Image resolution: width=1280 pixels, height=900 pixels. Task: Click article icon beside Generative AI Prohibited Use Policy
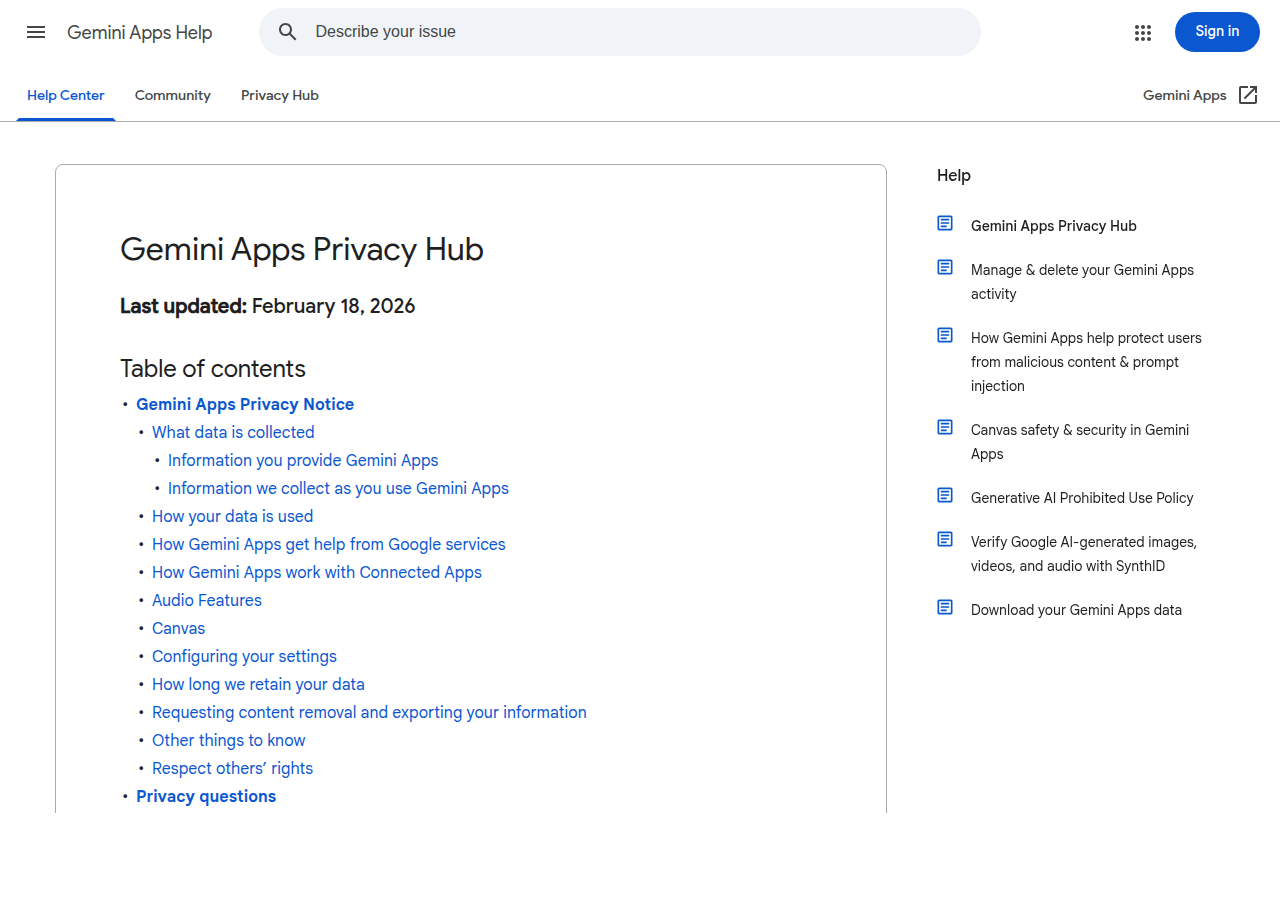(x=945, y=495)
